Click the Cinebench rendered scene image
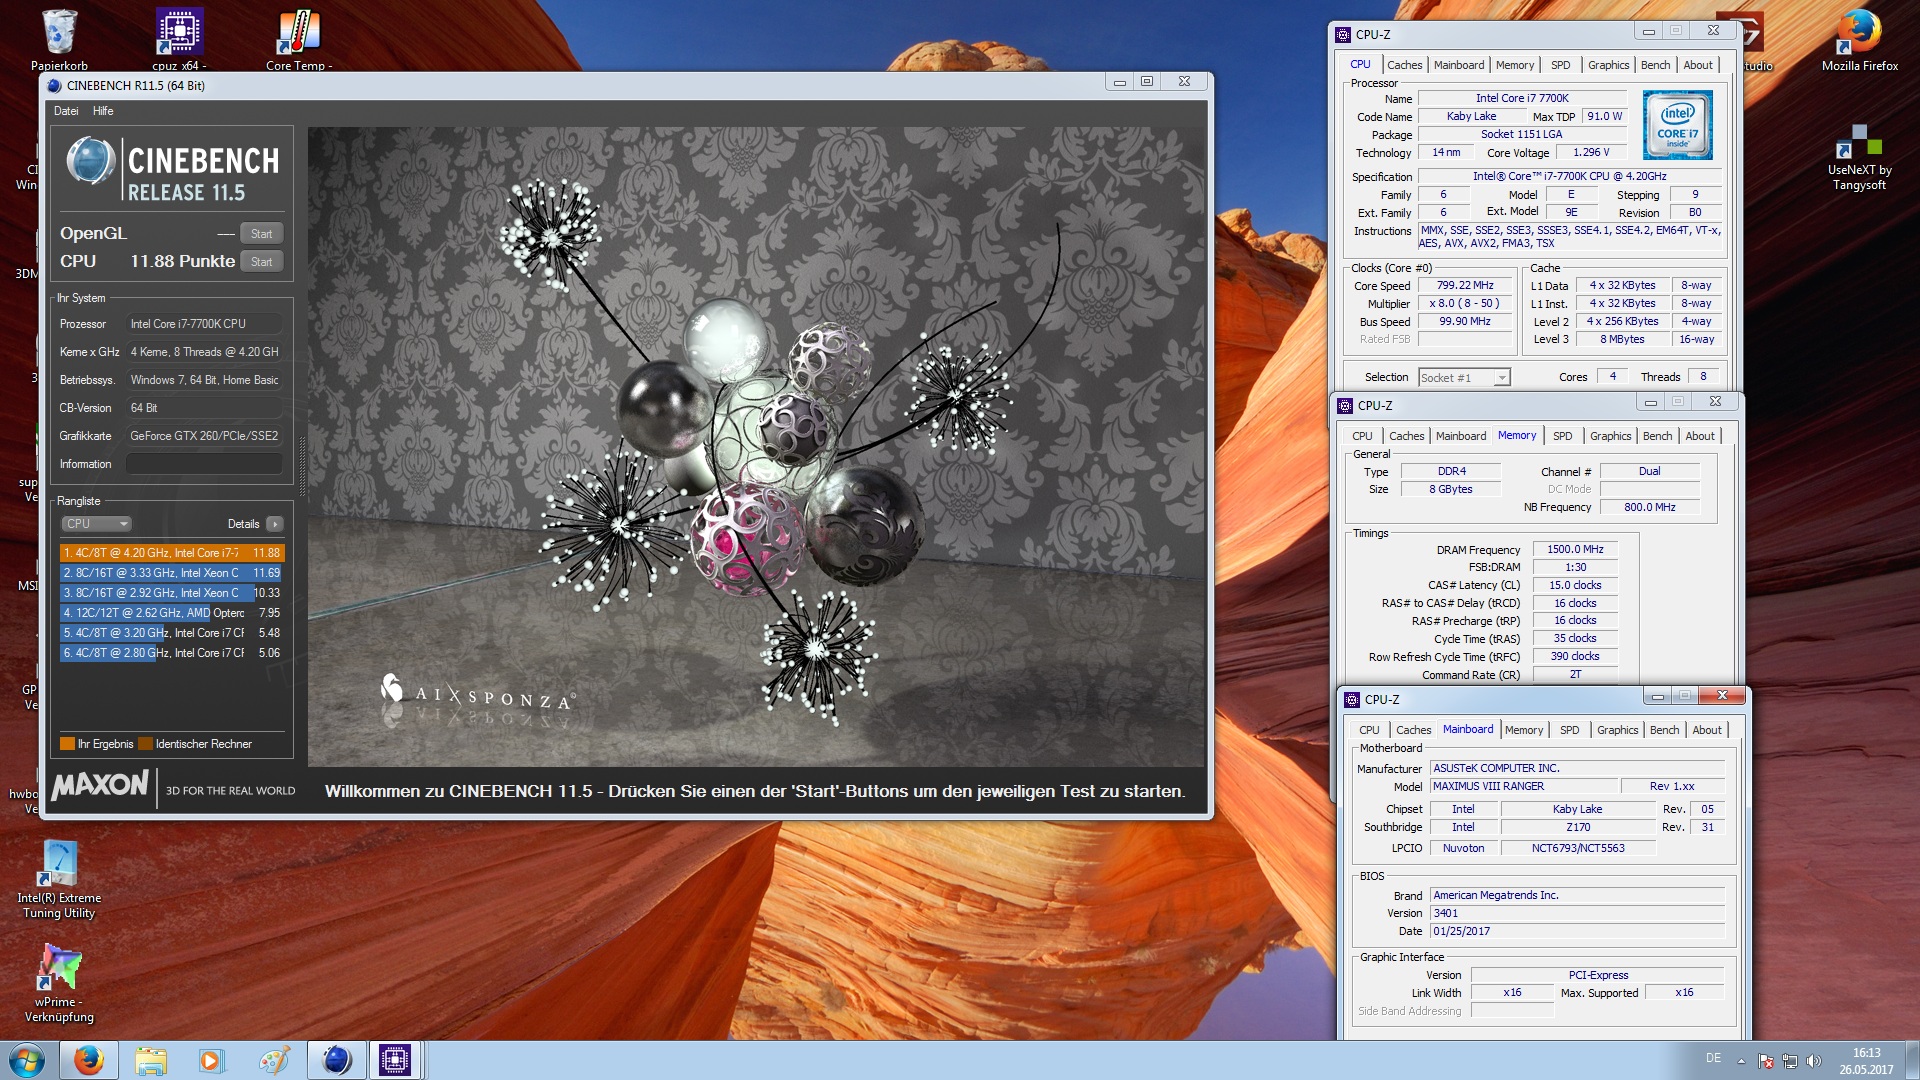Image resolution: width=1920 pixels, height=1080 pixels. tap(756, 446)
